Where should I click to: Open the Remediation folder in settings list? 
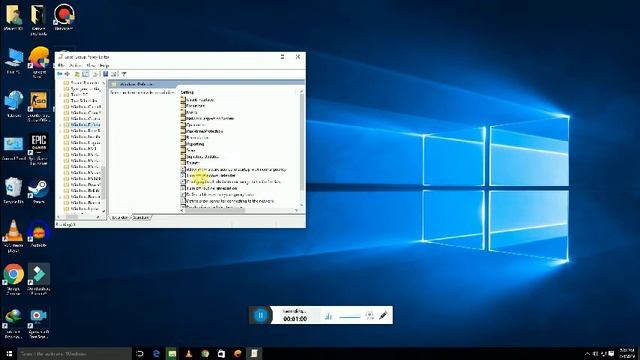[x=195, y=138]
